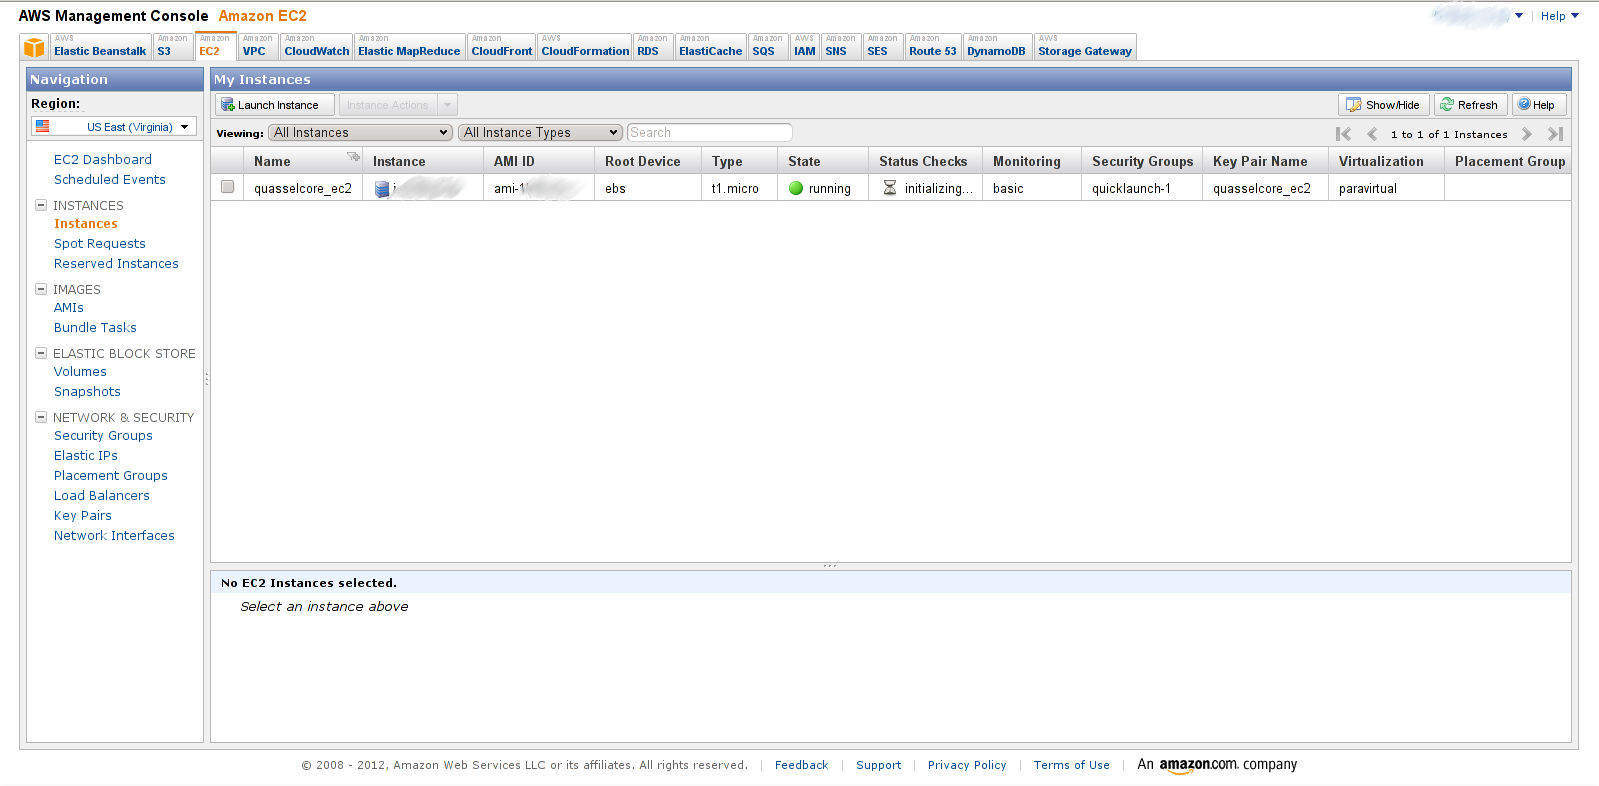
Task: Open Scheduled Events link
Action: [110, 179]
